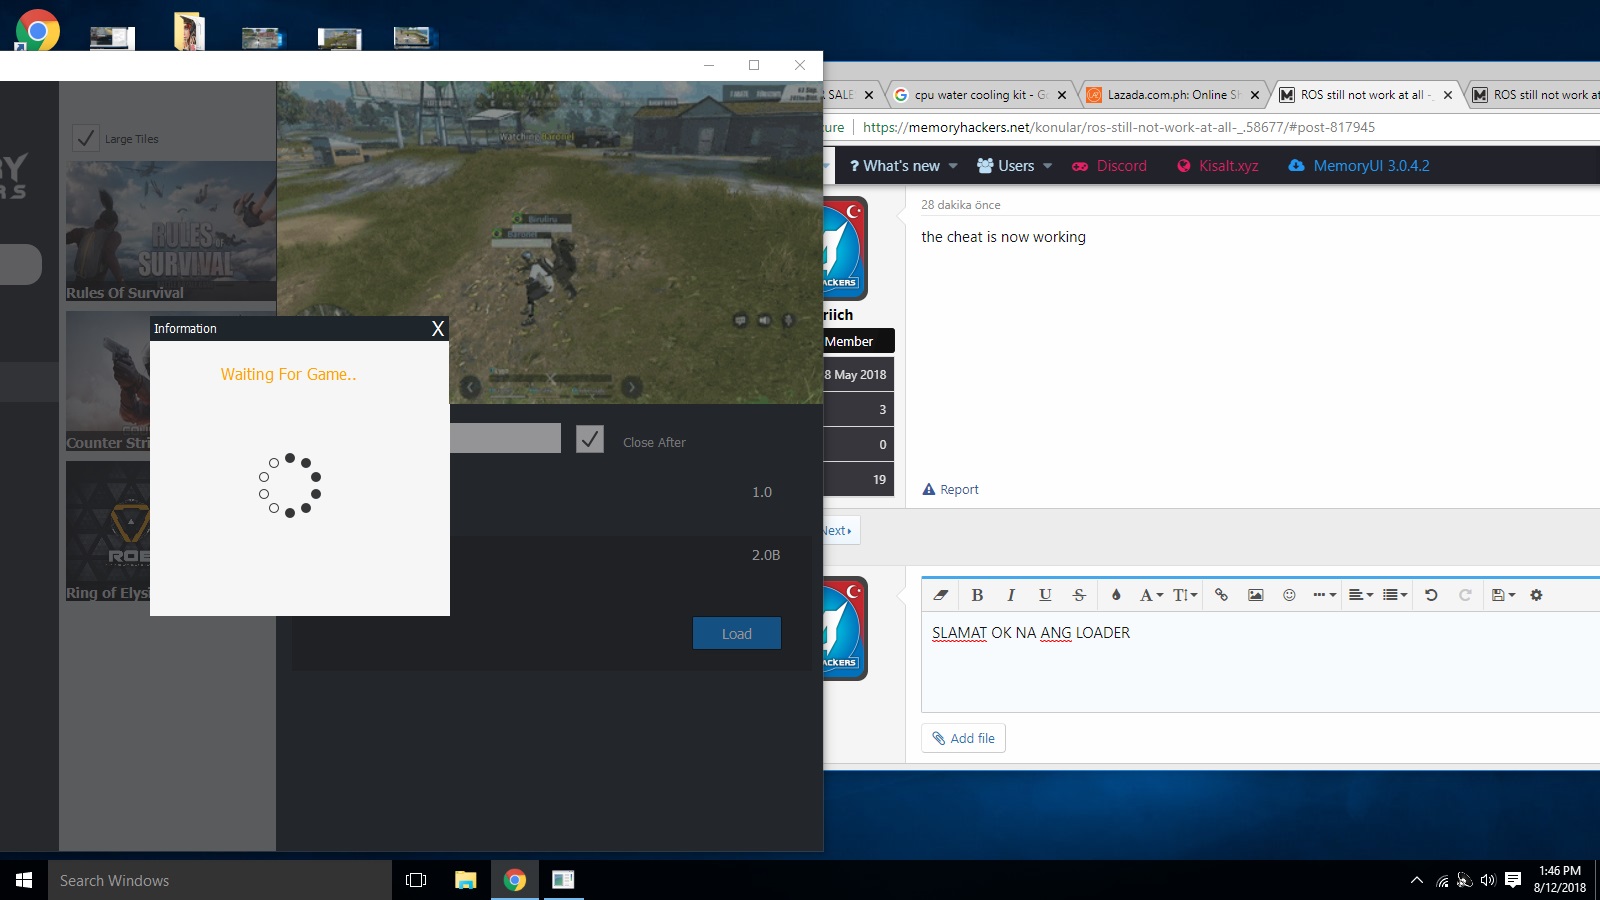Toggle the Close After checkbox

[x=590, y=439]
